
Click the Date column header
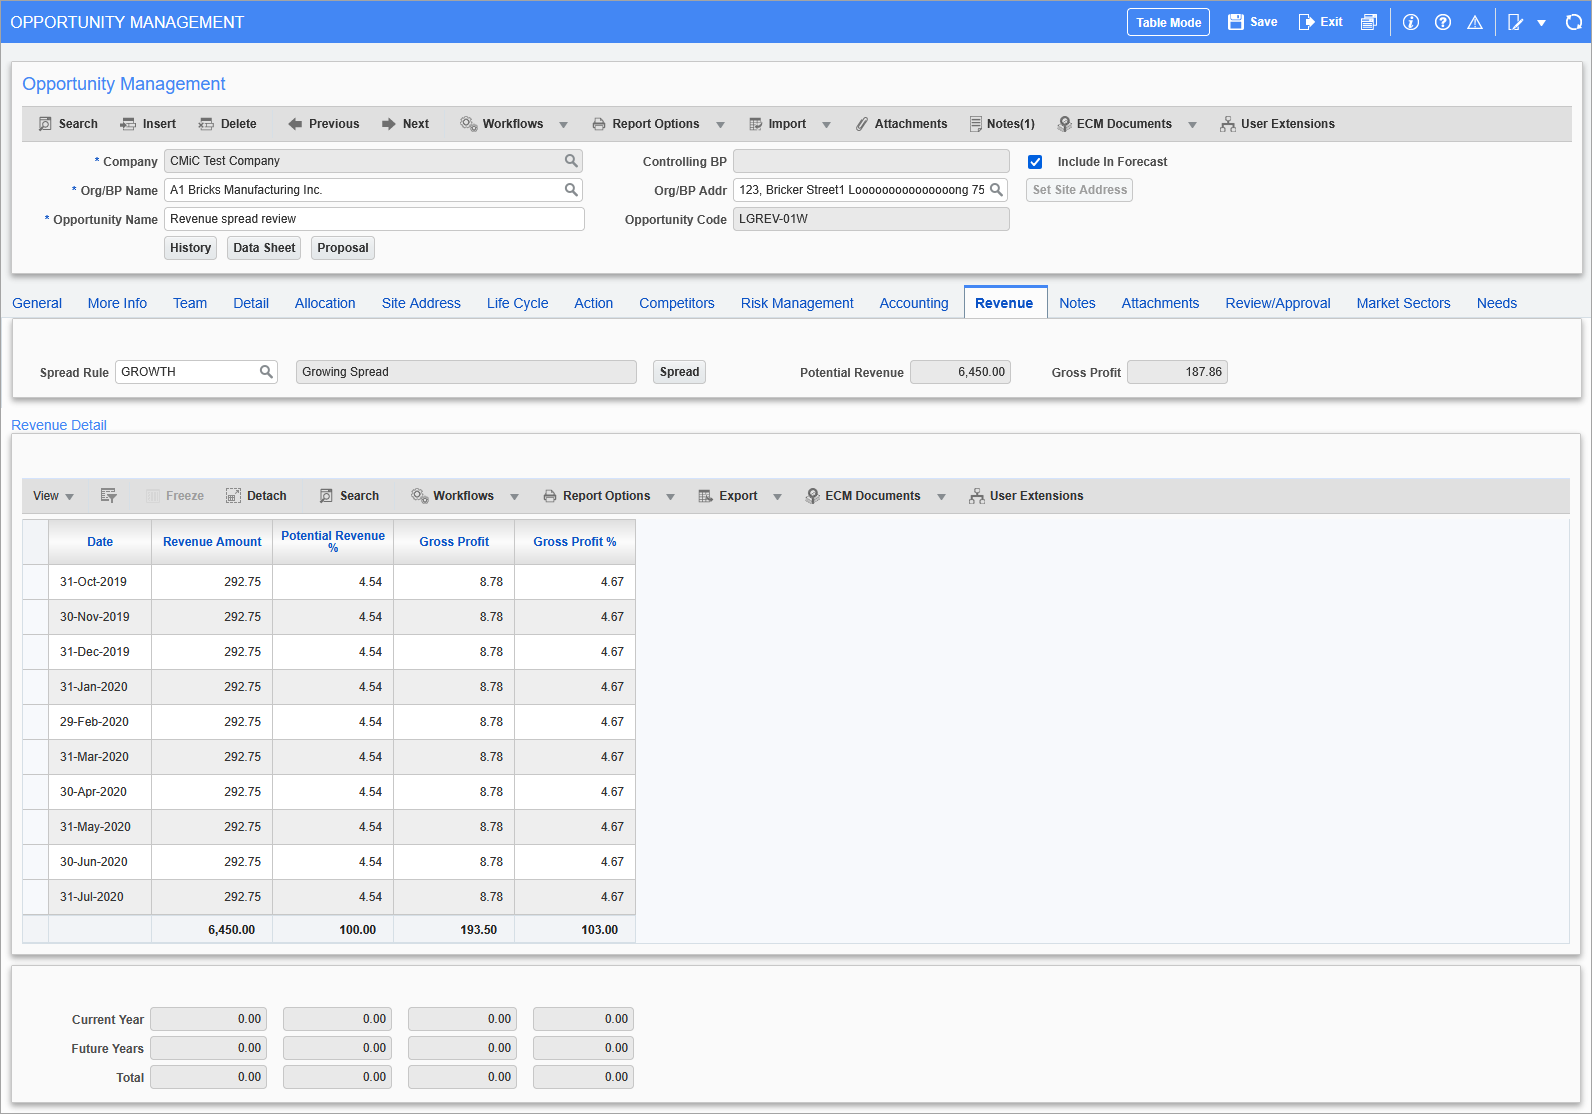[100, 542]
